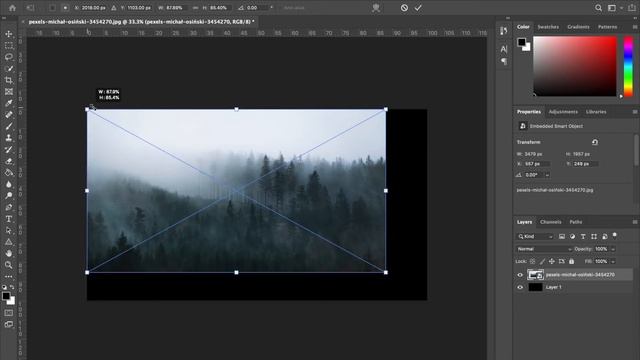The width and height of the screenshot is (640, 360).
Task: Switch to the Libraries tab
Action: pyautogui.click(x=596, y=112)
